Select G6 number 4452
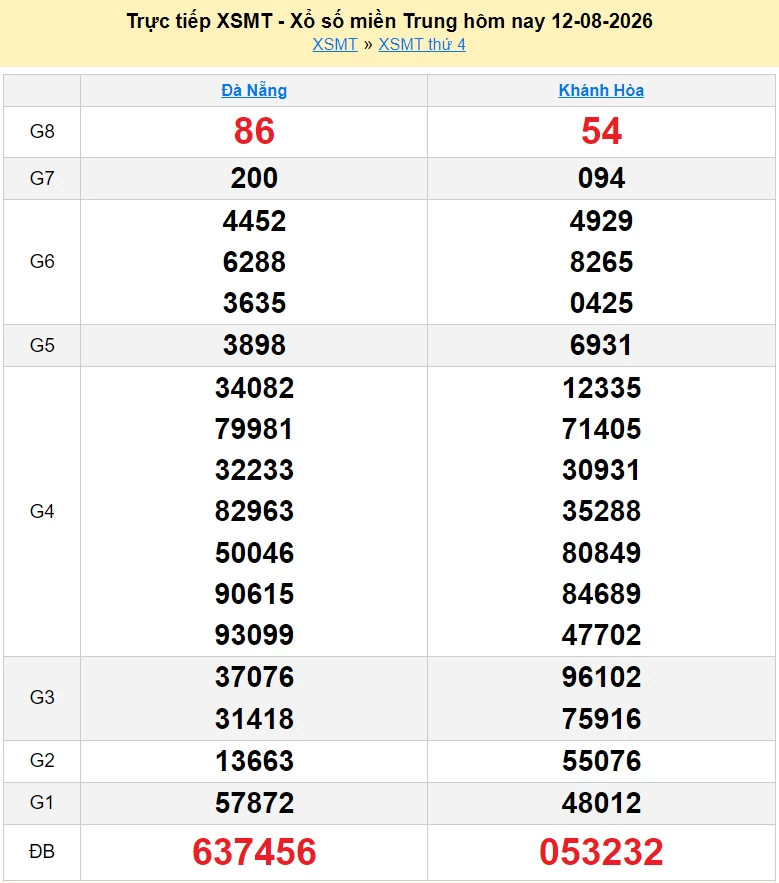The height and width of the screenshot is (883, 779). [254, 221]
